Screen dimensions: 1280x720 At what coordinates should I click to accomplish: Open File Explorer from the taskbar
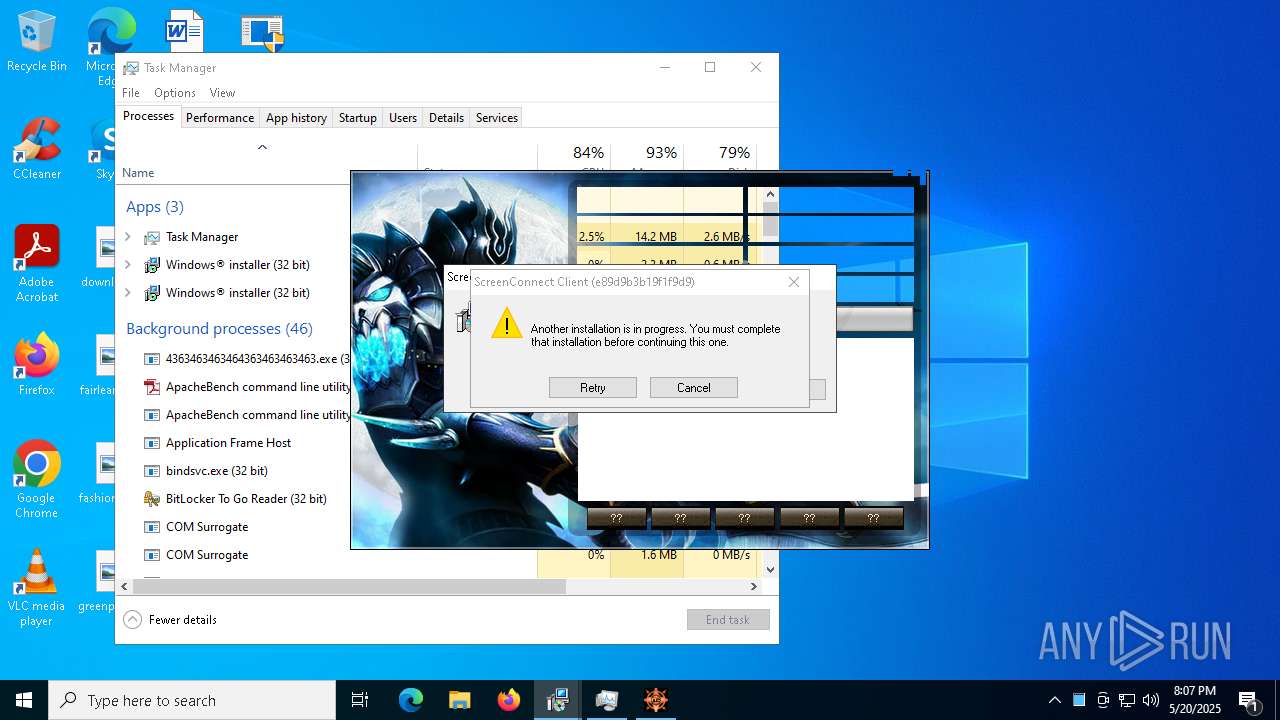point(459,700)
